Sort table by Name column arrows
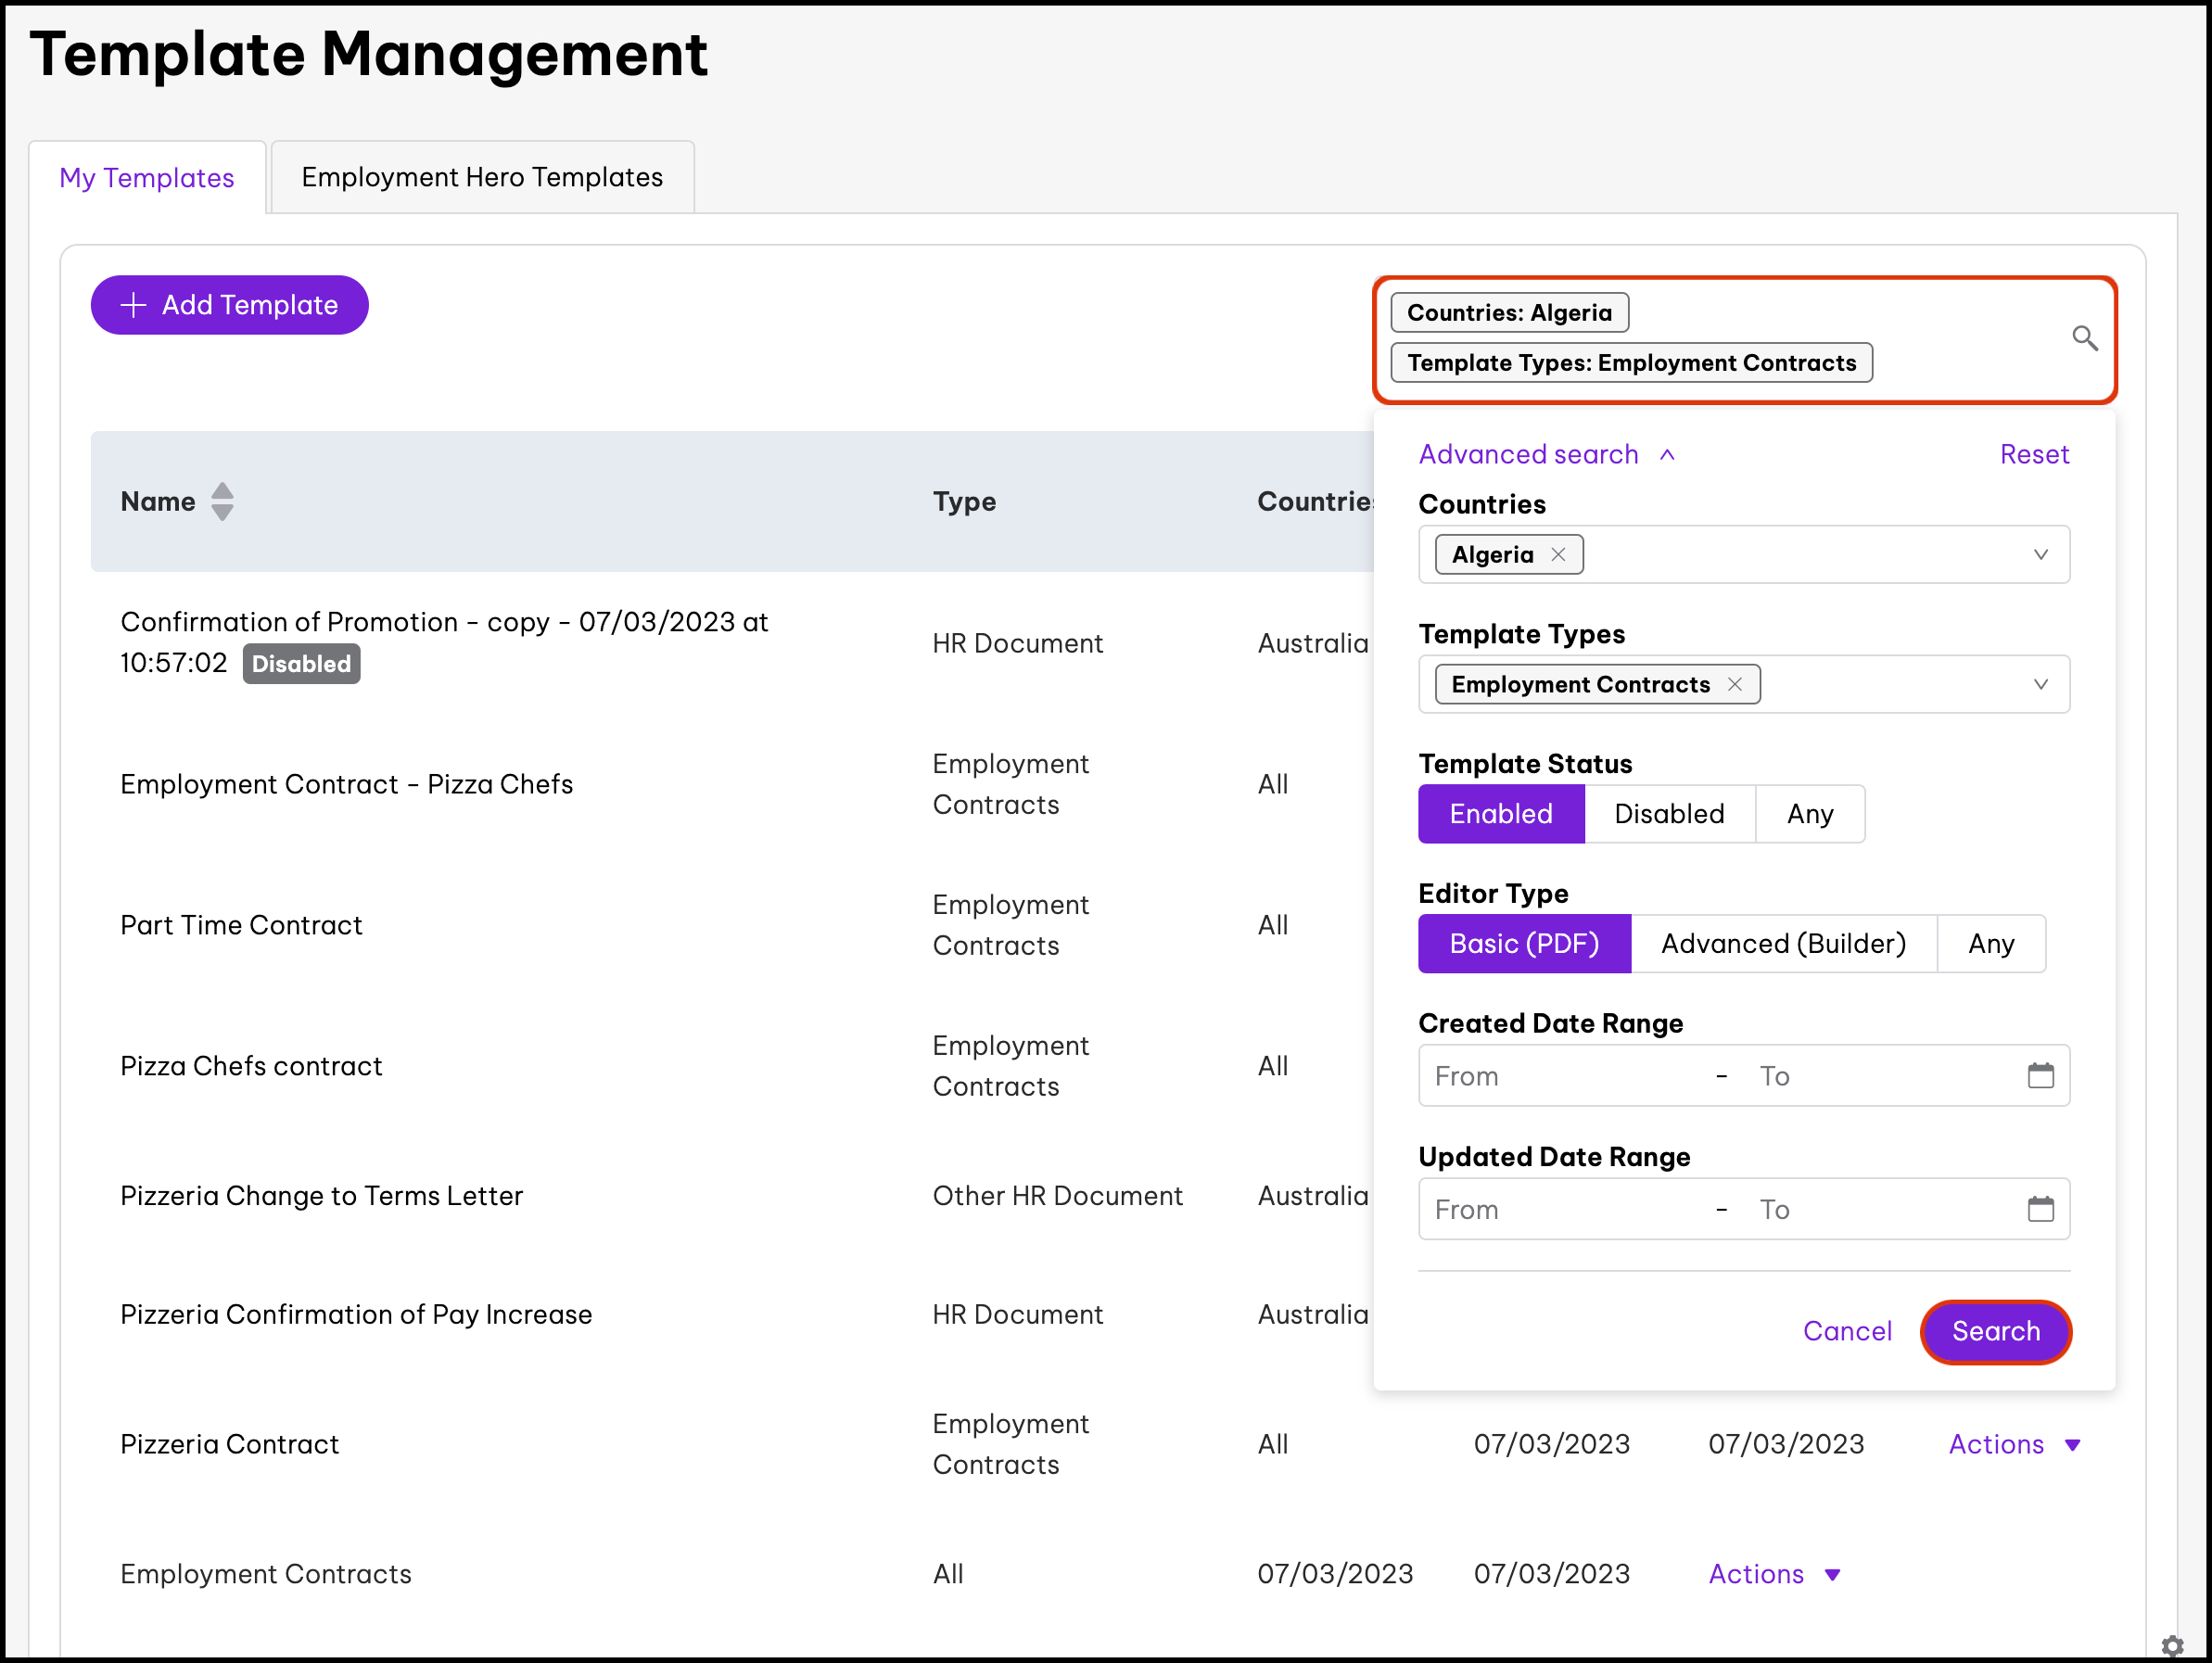This screenshot has height=1663, width=2212. 222,502
